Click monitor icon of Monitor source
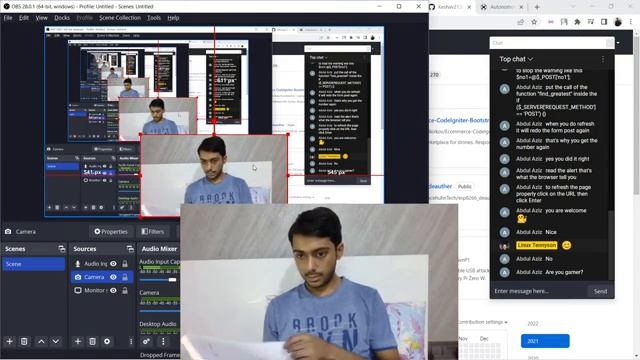The height and width of the screenshot is (360, 640). tap(78, 290)
